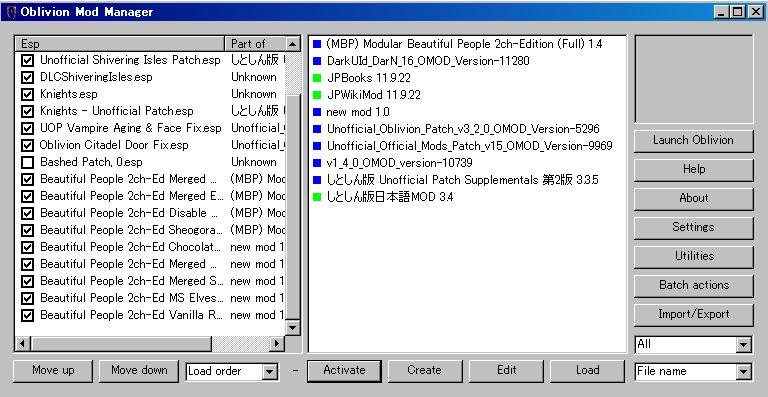Click the blue square beside しとしん版 Unofficial Patch Supplementals
This screenshot has width=768, height=397.
coord(317,180)
